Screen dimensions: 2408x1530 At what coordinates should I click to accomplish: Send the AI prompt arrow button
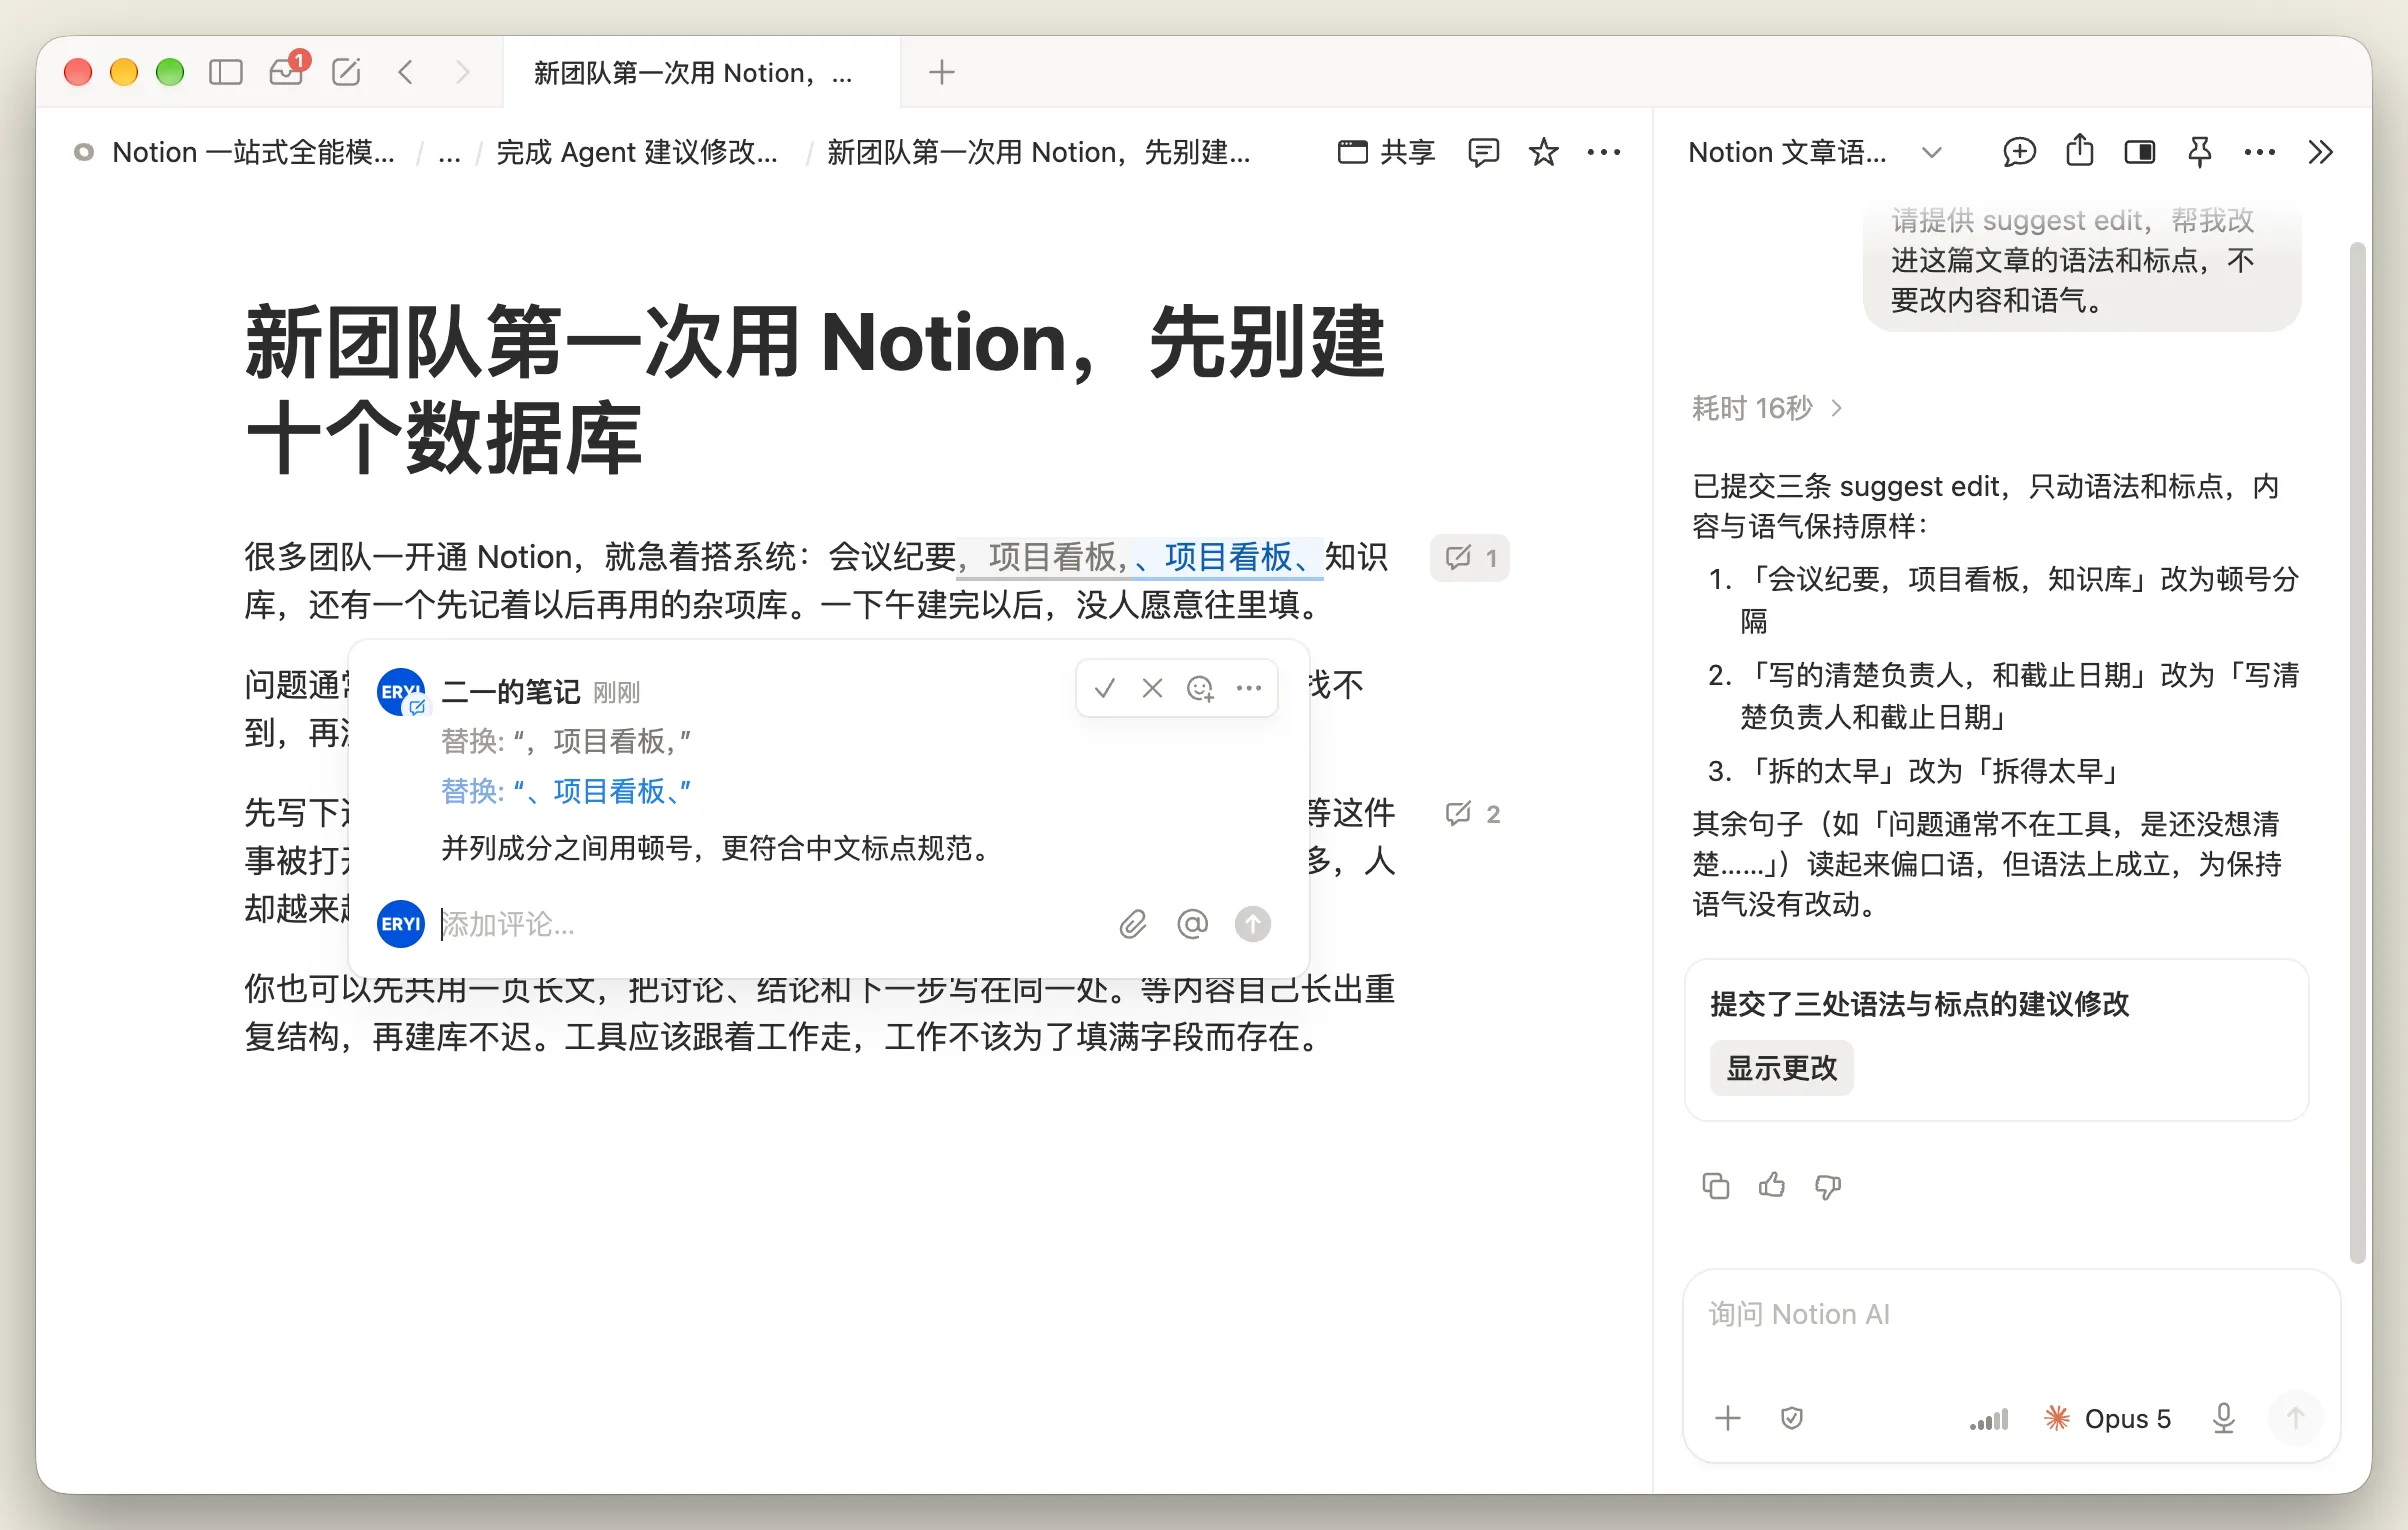[x=2296, y=1418]
